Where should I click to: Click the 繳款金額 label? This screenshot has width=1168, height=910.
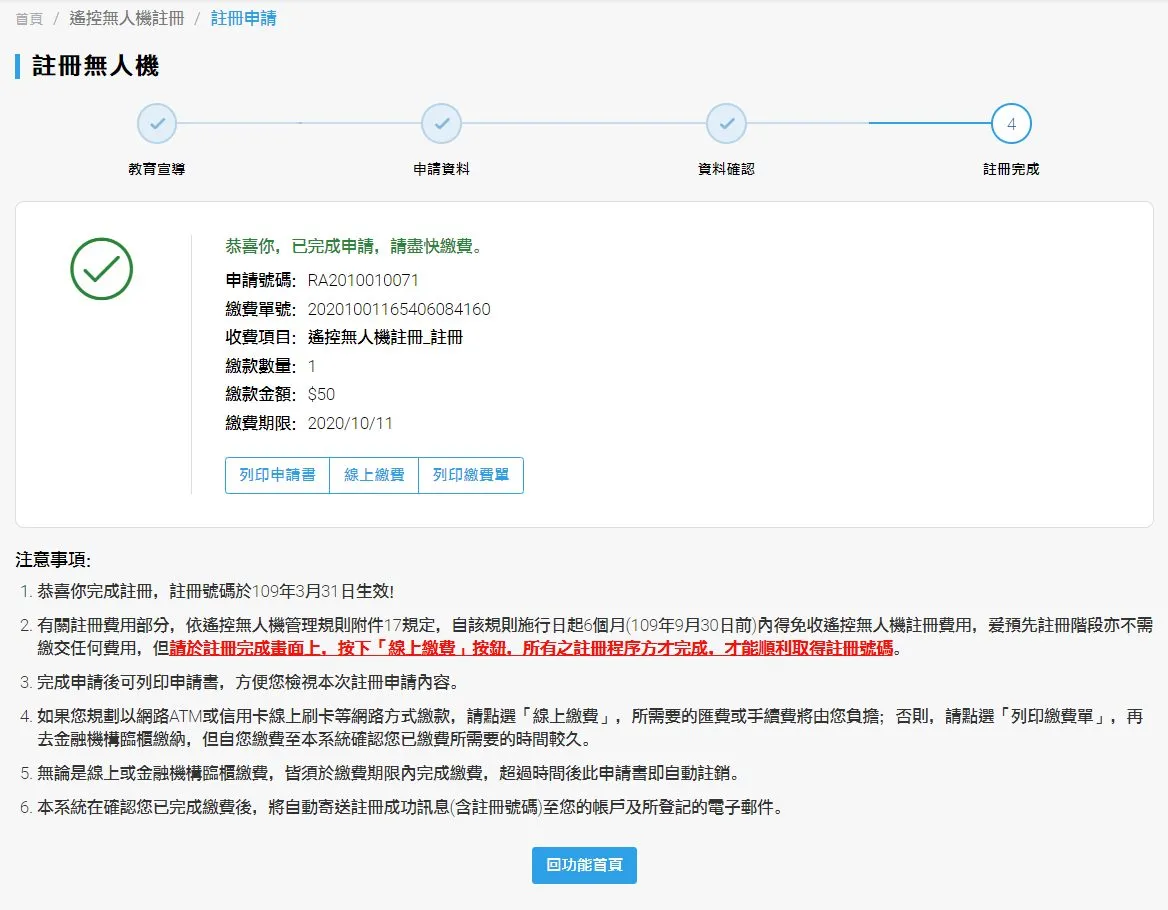point(261,395)
